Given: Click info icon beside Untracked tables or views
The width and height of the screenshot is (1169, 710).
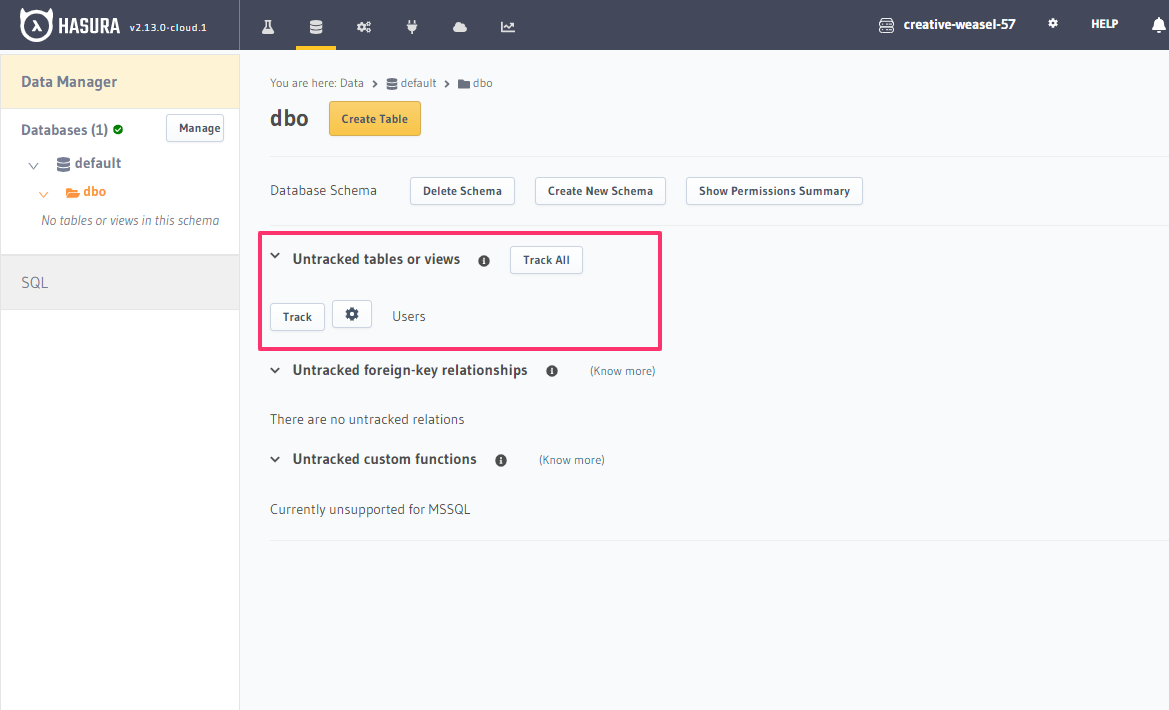Looking at the screenshot, I should 484,261.
